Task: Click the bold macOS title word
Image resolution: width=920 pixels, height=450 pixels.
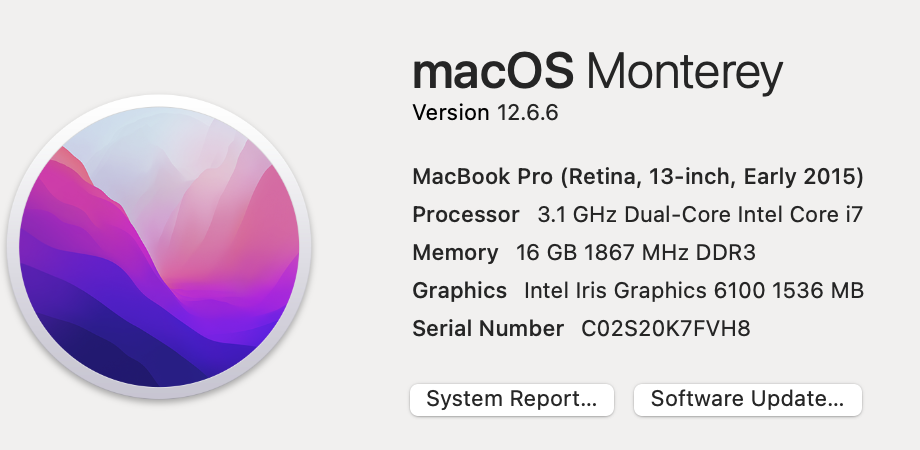Action: coord(493,72)
